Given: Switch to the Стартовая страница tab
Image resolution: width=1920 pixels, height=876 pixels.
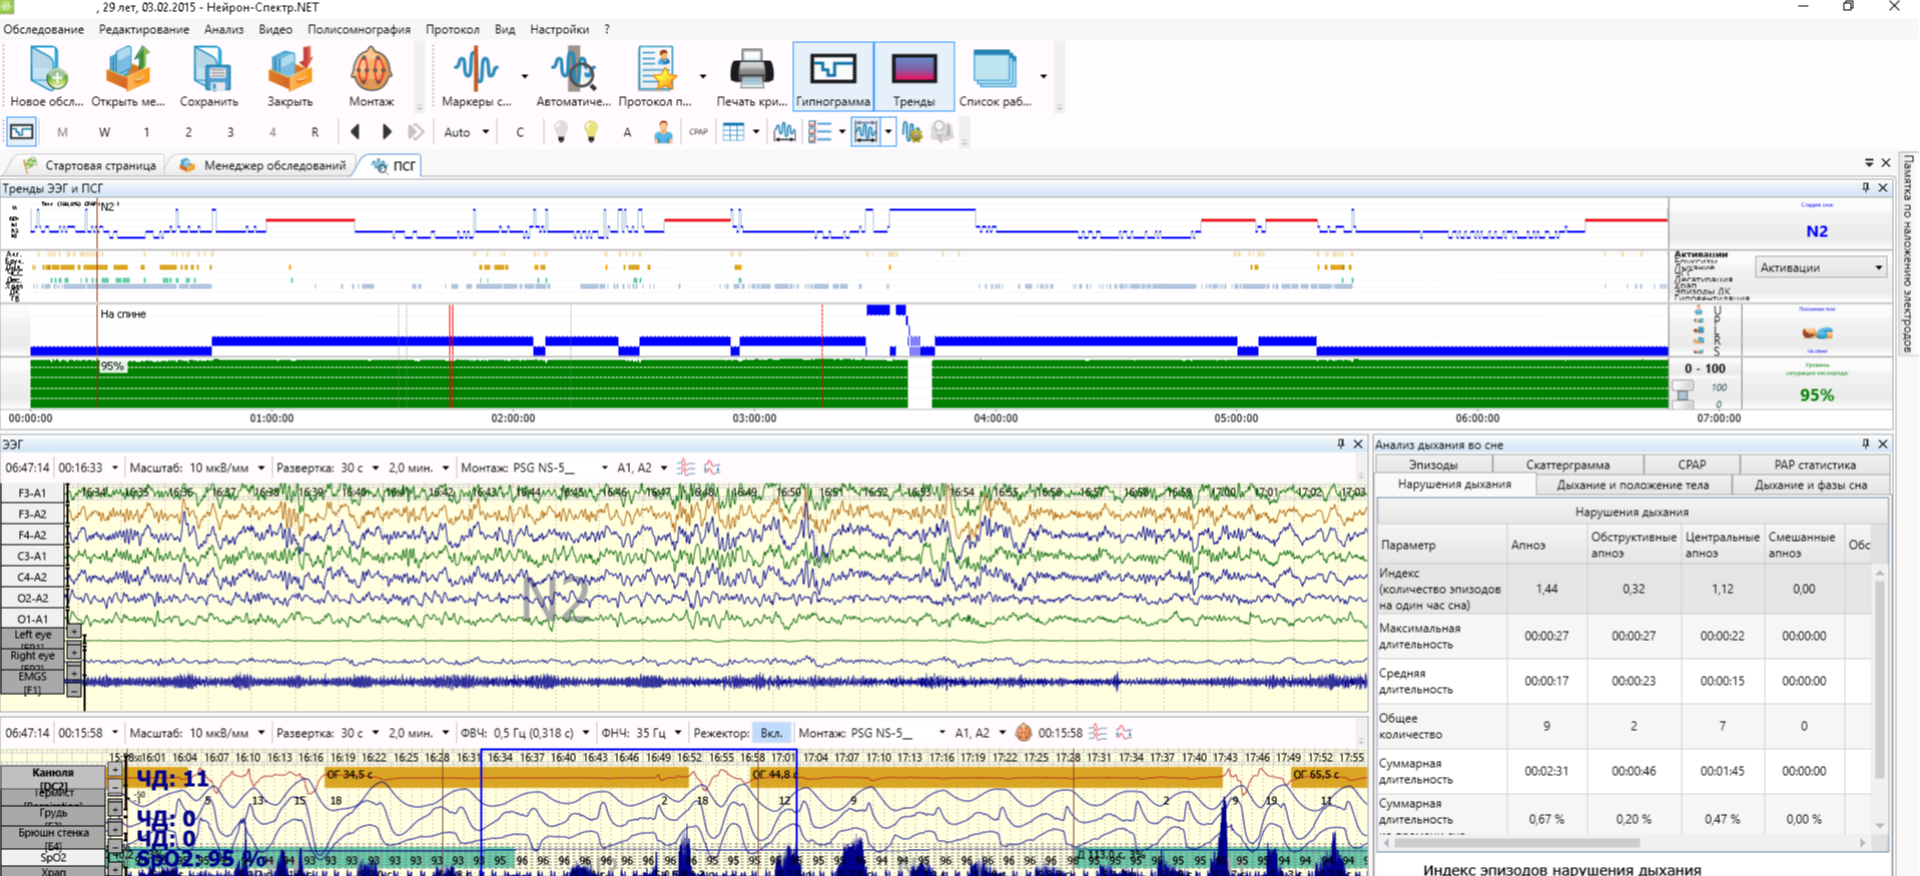Looking at the screenshot, I should point(90,166).
